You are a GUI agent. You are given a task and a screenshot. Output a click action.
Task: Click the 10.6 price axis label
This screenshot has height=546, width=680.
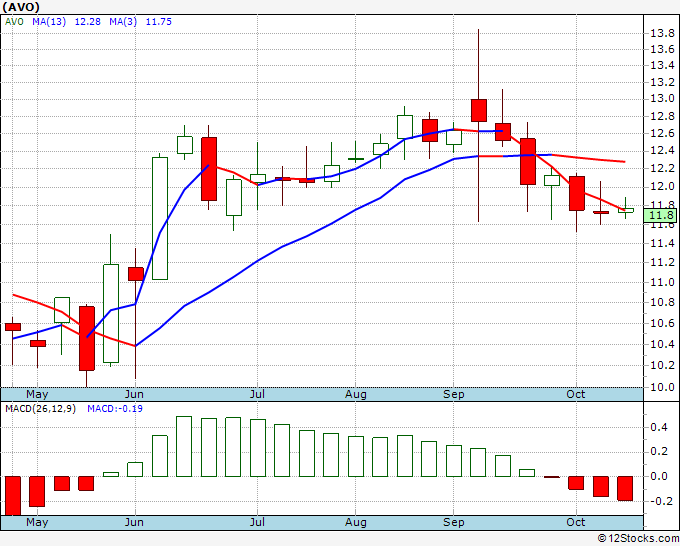click(662, 324)
